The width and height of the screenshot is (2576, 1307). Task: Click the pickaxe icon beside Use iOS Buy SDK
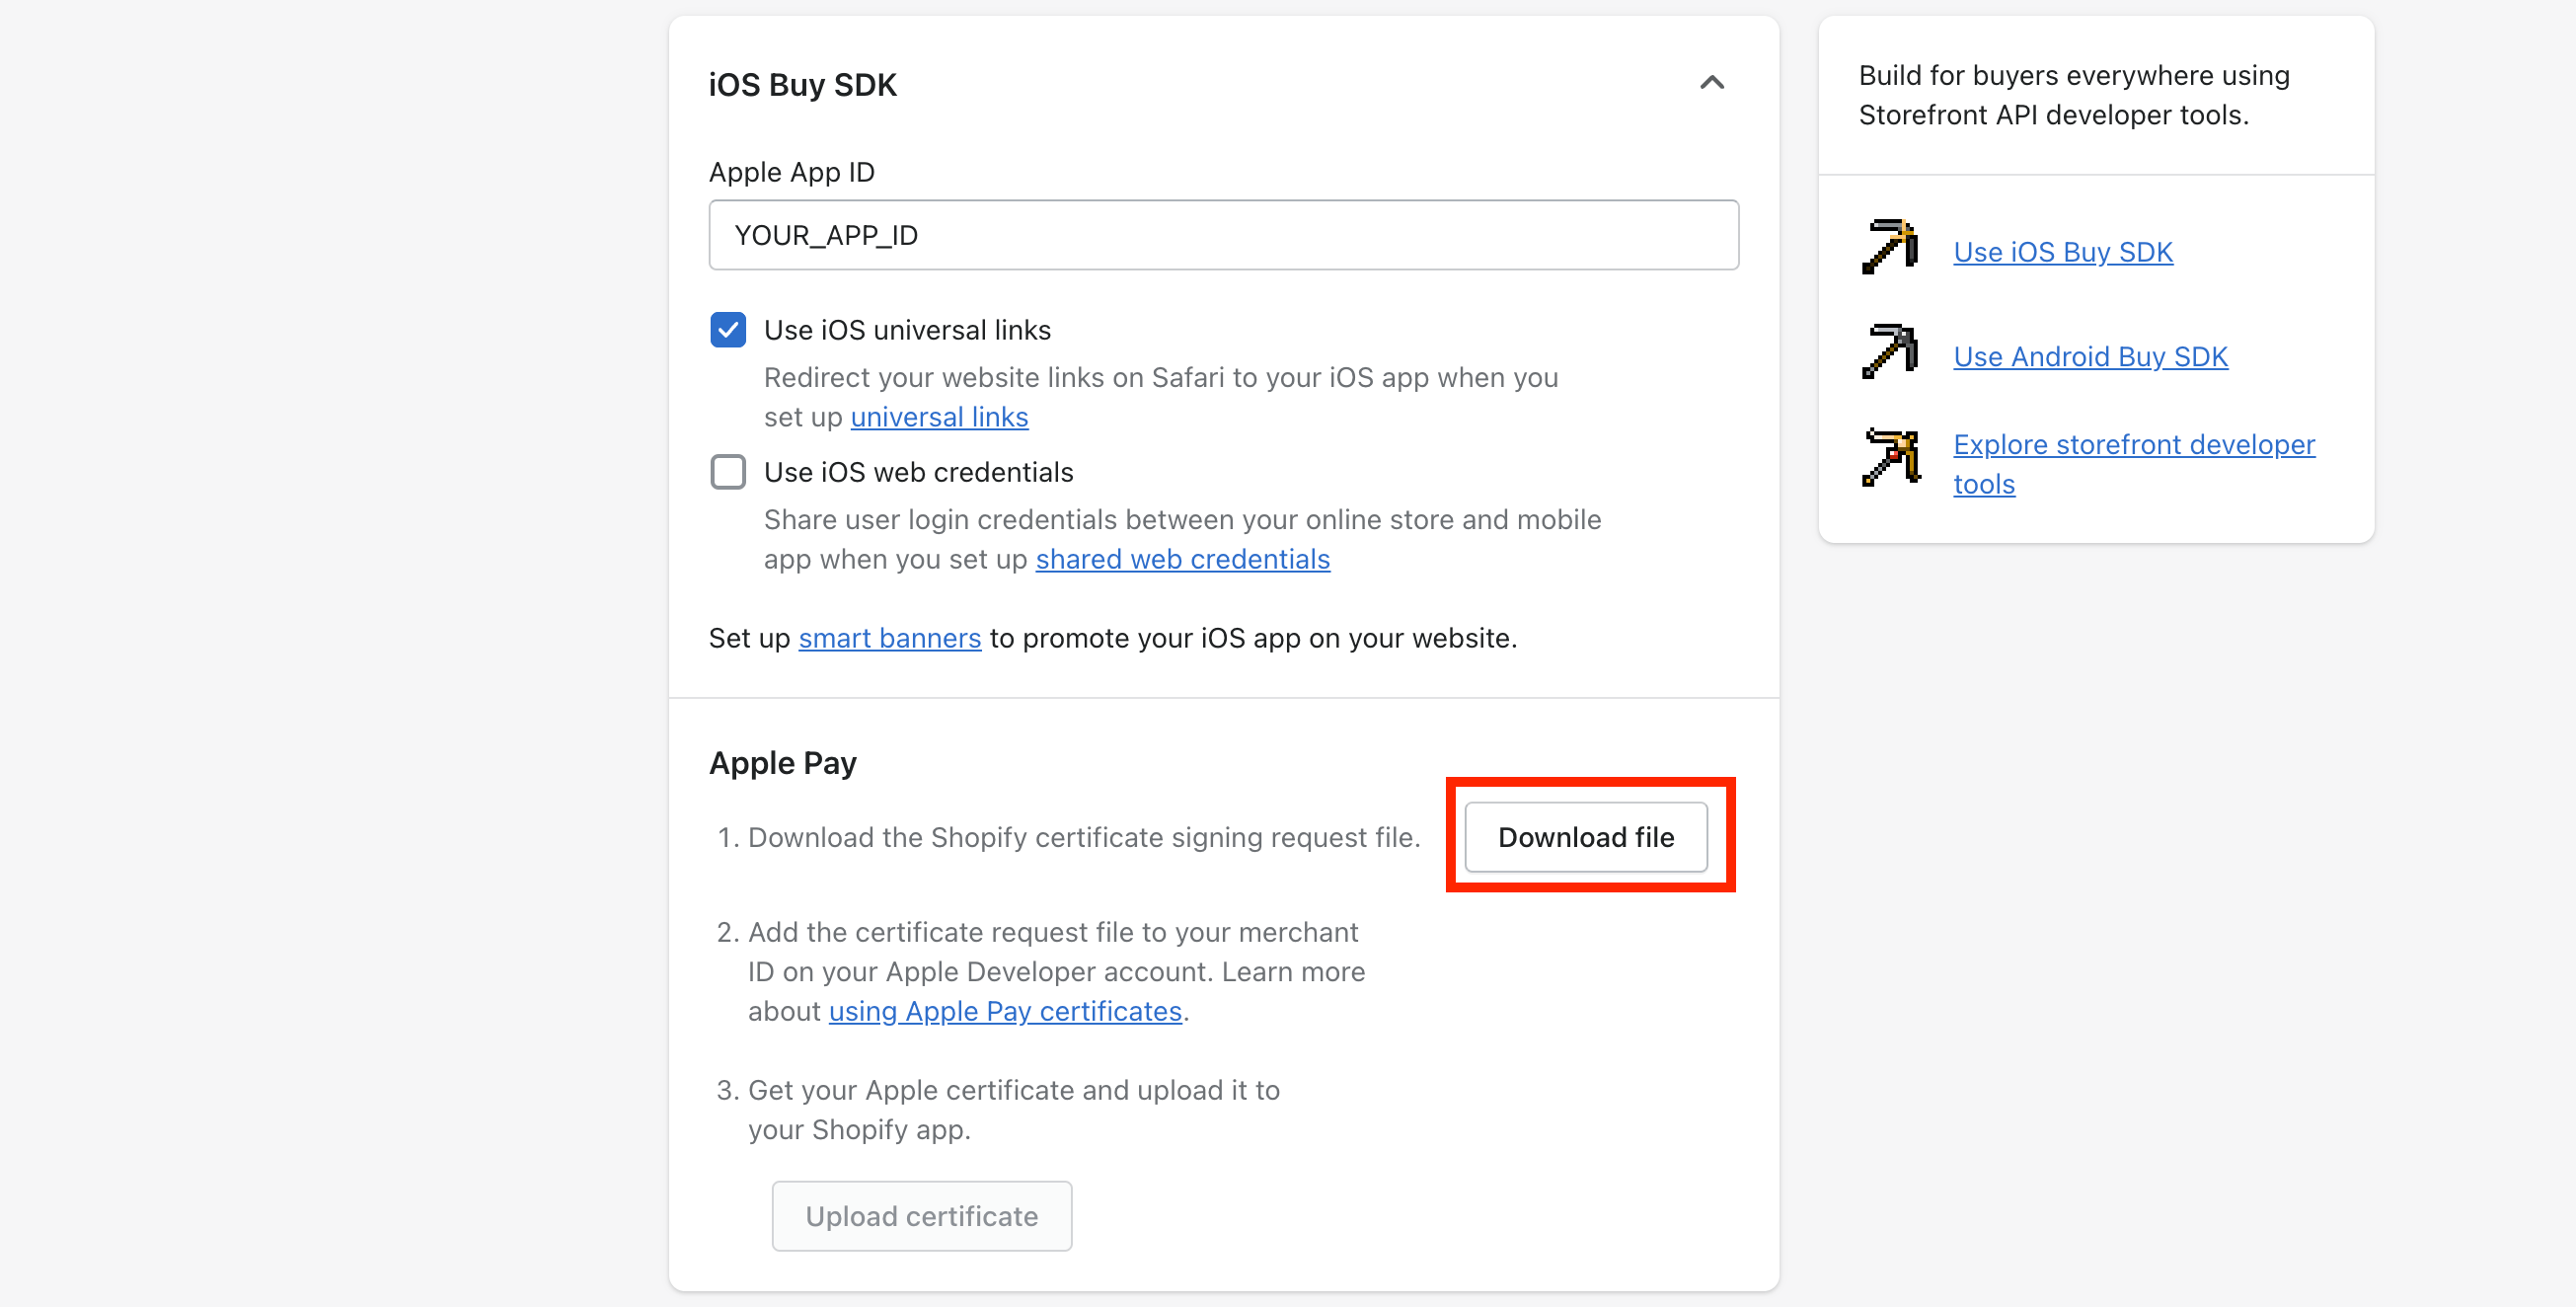click(x=1890, y=246)
